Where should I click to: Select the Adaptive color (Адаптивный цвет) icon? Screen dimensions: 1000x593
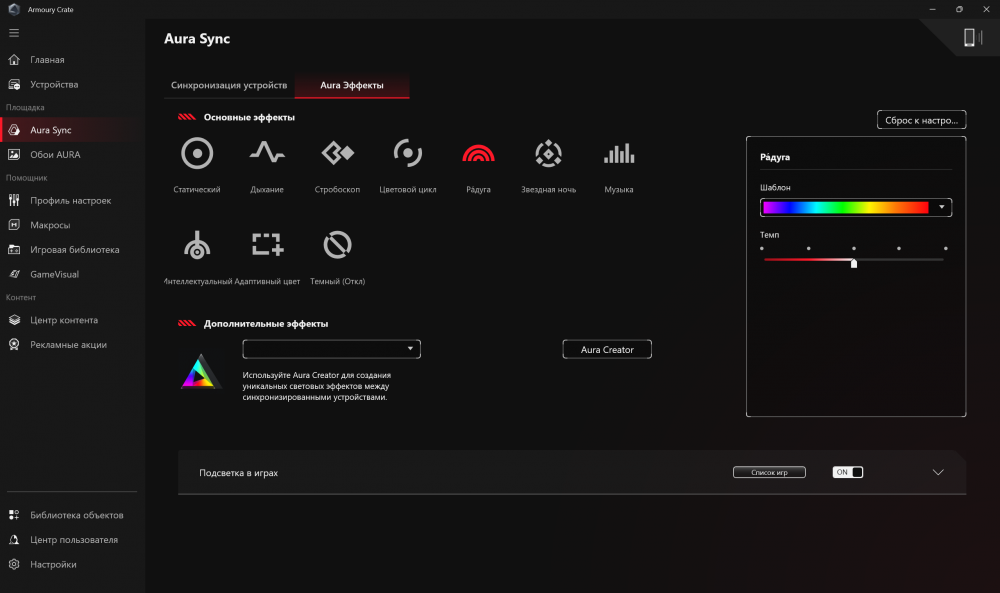click(267, 244)
